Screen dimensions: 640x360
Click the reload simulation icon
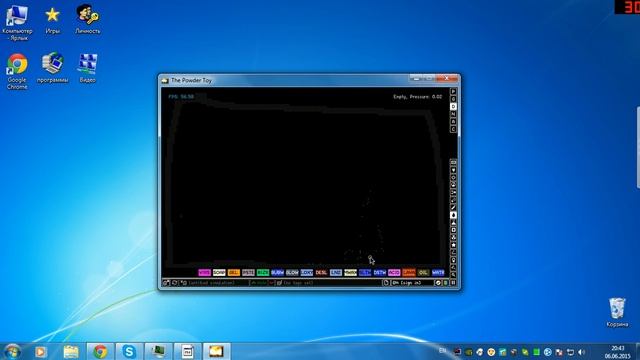[175, 282]
